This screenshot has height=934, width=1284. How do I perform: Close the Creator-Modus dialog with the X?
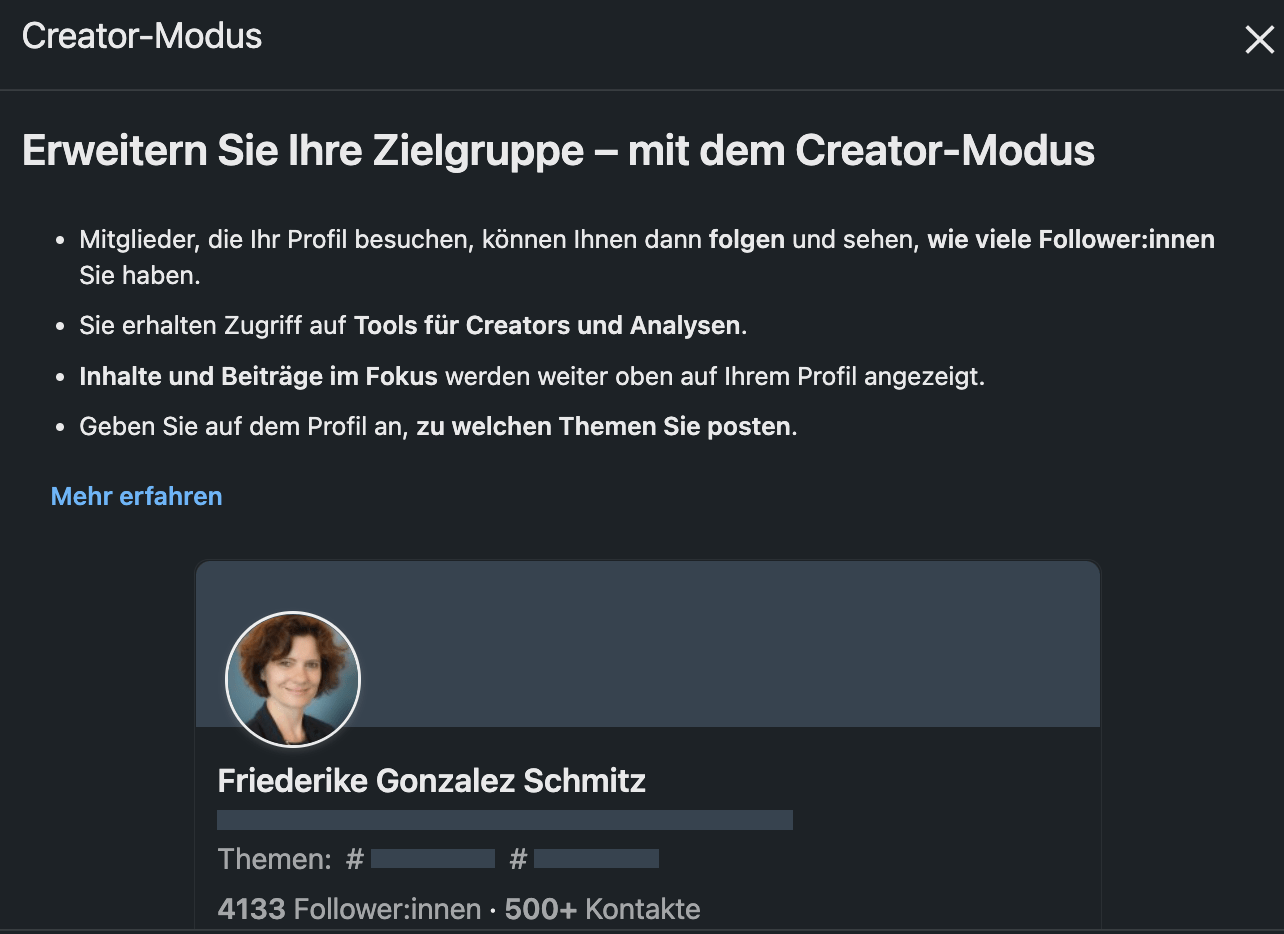pyautogui.click(x=1259, y=40)
